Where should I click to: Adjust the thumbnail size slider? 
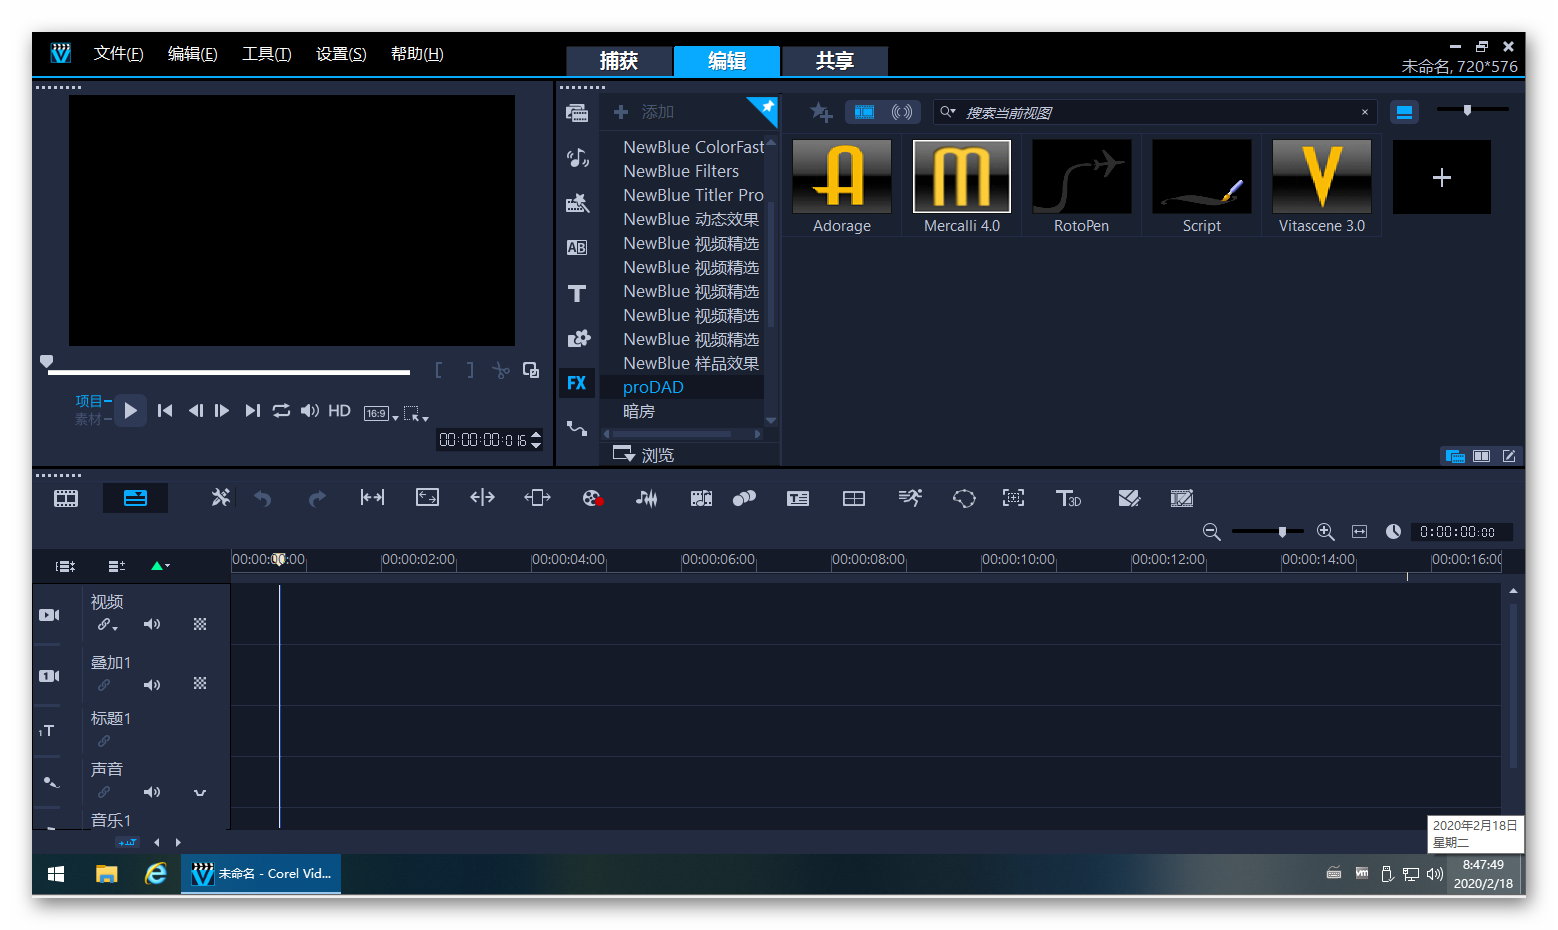click(x=1472, y=110)
